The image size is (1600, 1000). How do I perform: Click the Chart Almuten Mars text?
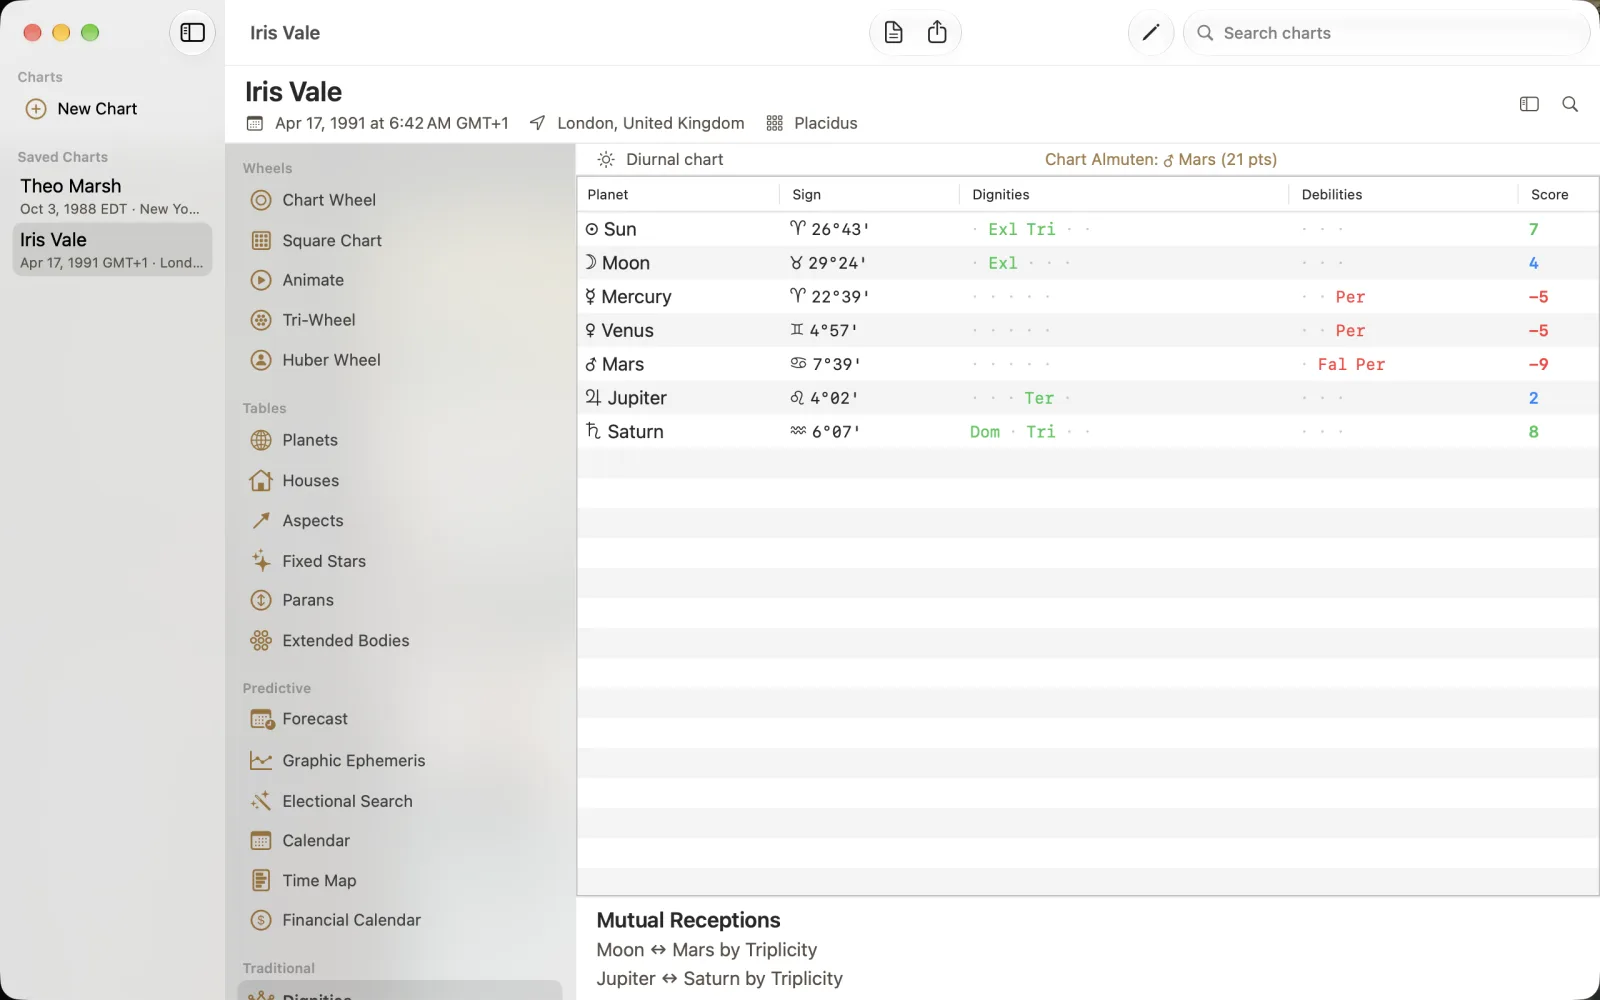1161,159
